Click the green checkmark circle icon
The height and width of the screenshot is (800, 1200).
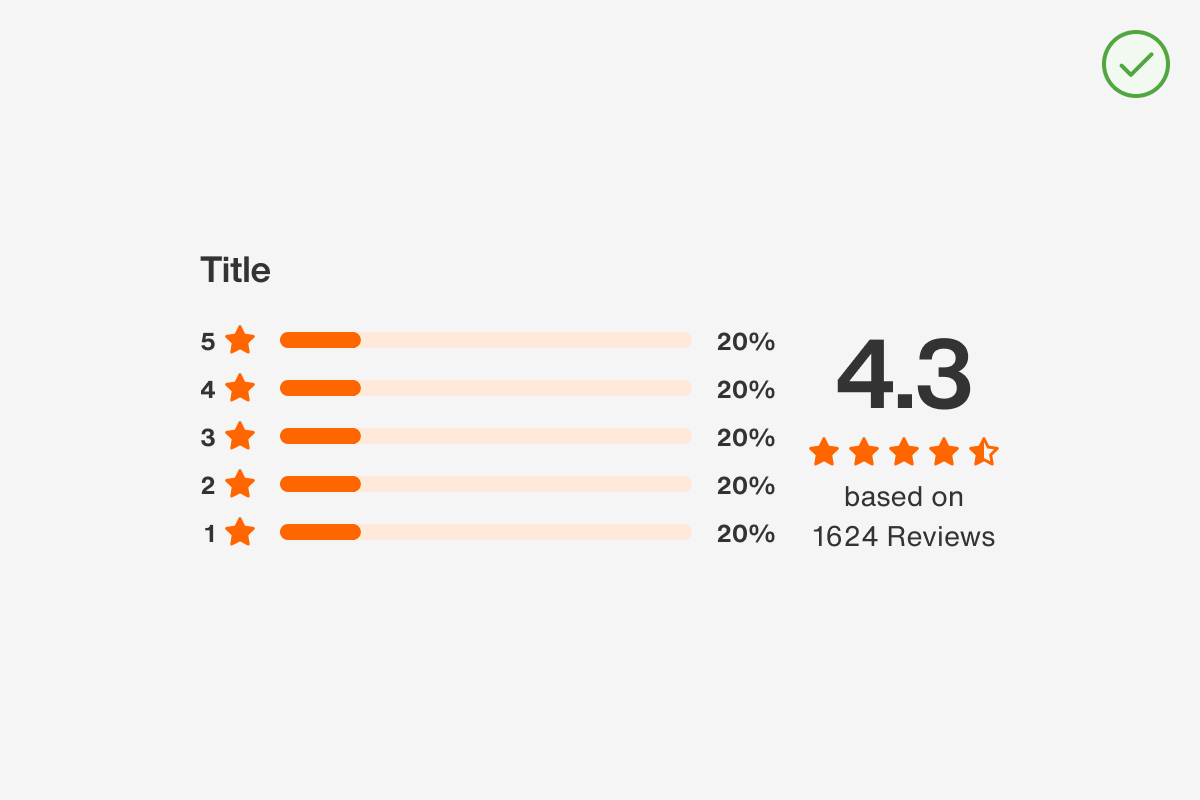point(1135,64)
